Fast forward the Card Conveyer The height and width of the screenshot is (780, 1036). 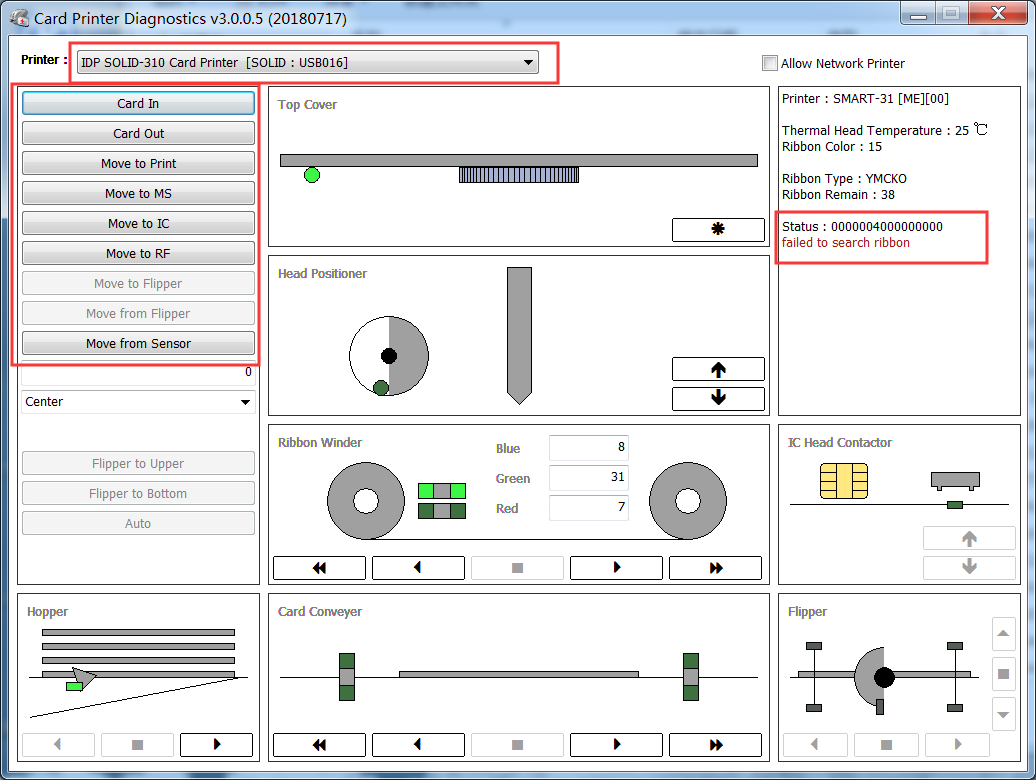click(x=715, y=745)
